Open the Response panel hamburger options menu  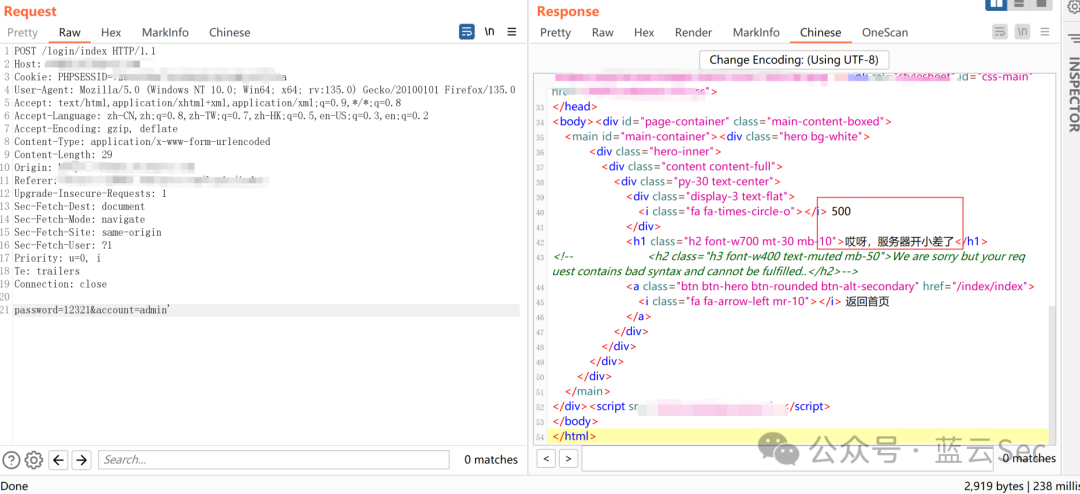[1046, 32]
